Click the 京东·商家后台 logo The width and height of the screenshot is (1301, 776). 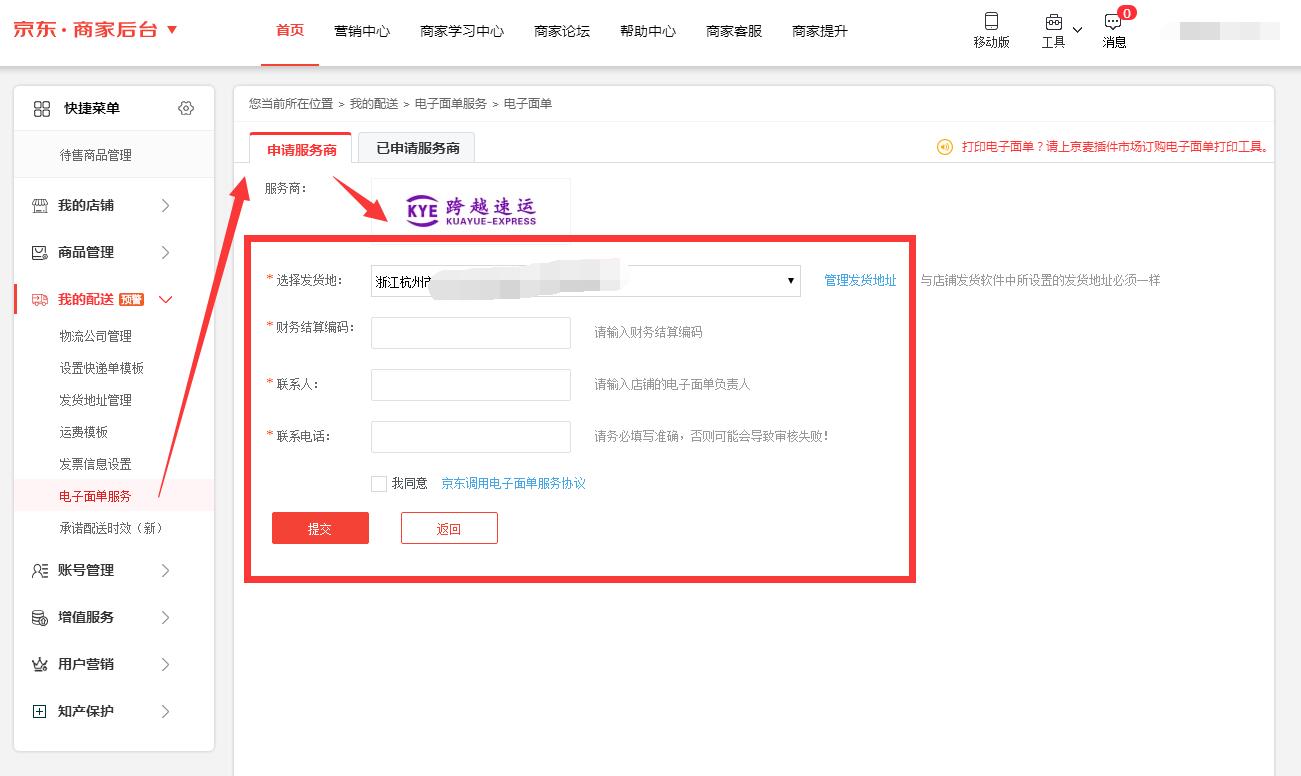click(86, 30)
